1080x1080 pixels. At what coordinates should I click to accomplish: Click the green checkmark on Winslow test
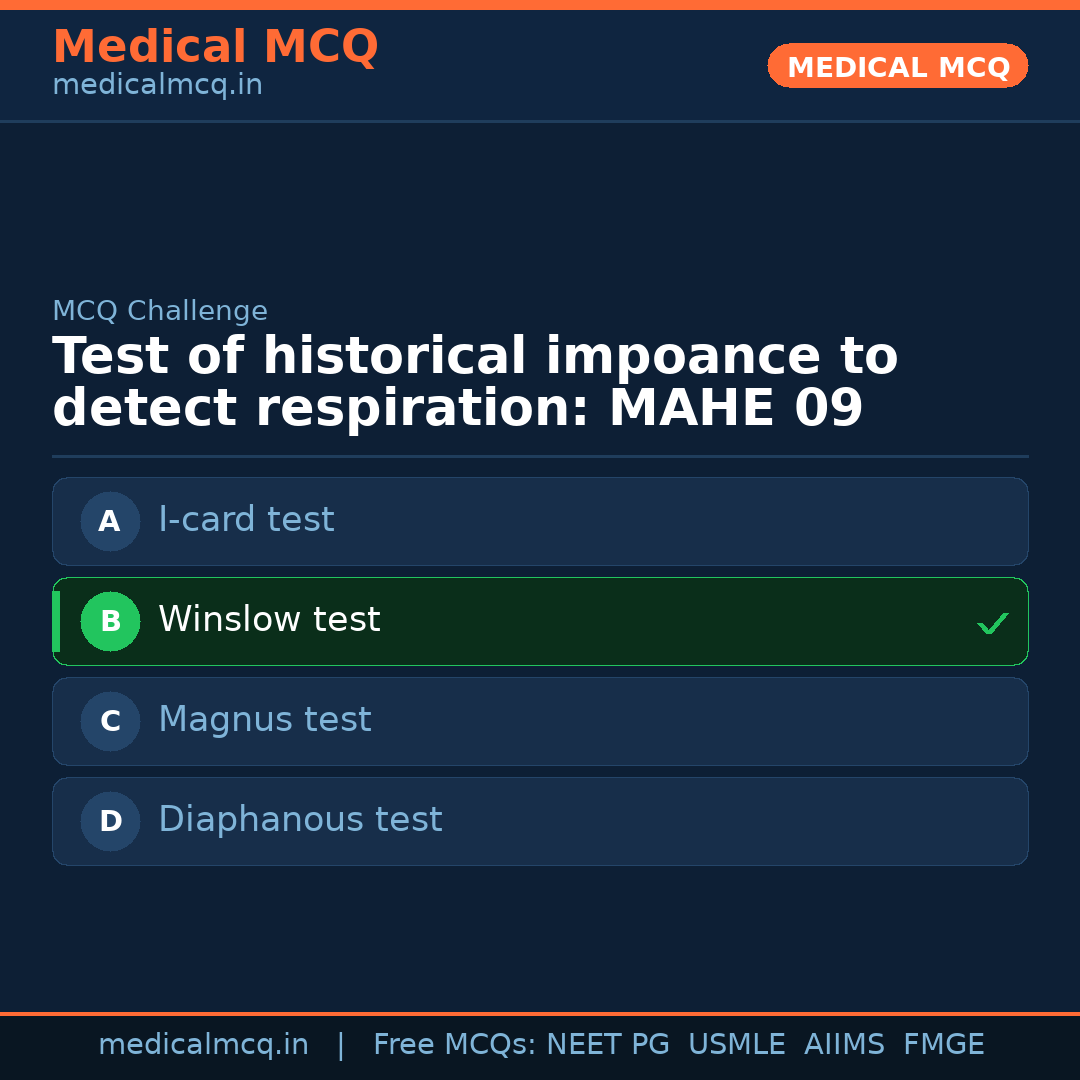993,622
